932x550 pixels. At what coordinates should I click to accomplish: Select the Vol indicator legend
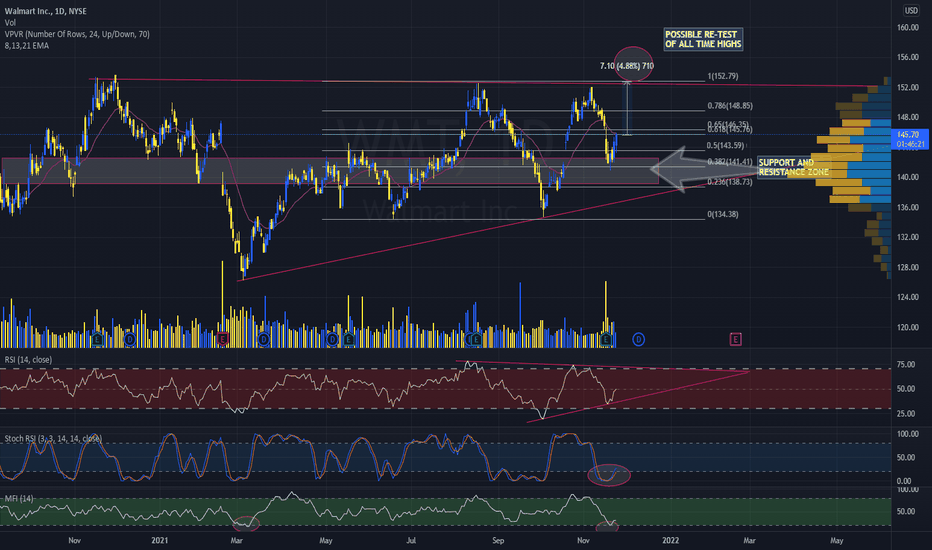[x=10, y=23]
